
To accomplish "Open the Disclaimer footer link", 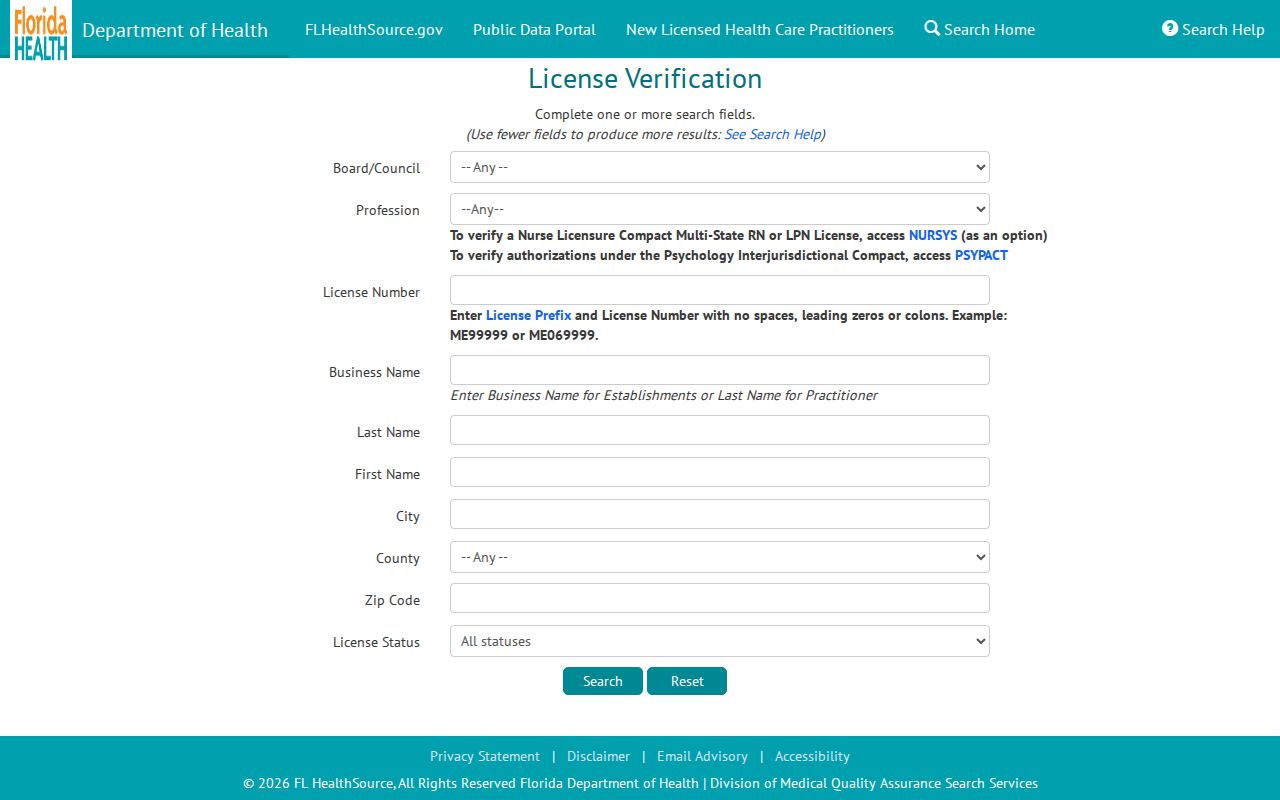I will 598,756.
